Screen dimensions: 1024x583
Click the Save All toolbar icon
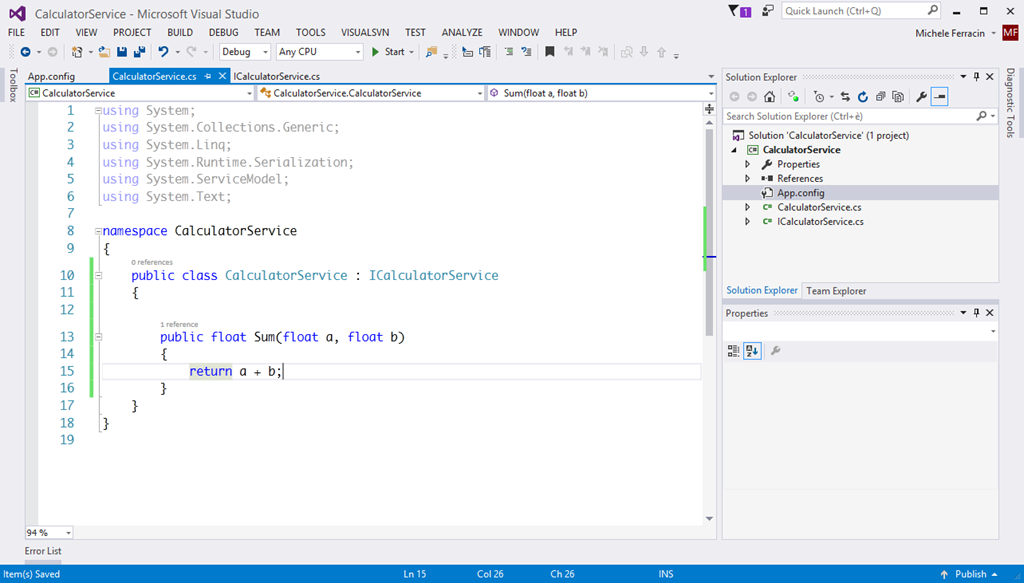tap(139, 52)
